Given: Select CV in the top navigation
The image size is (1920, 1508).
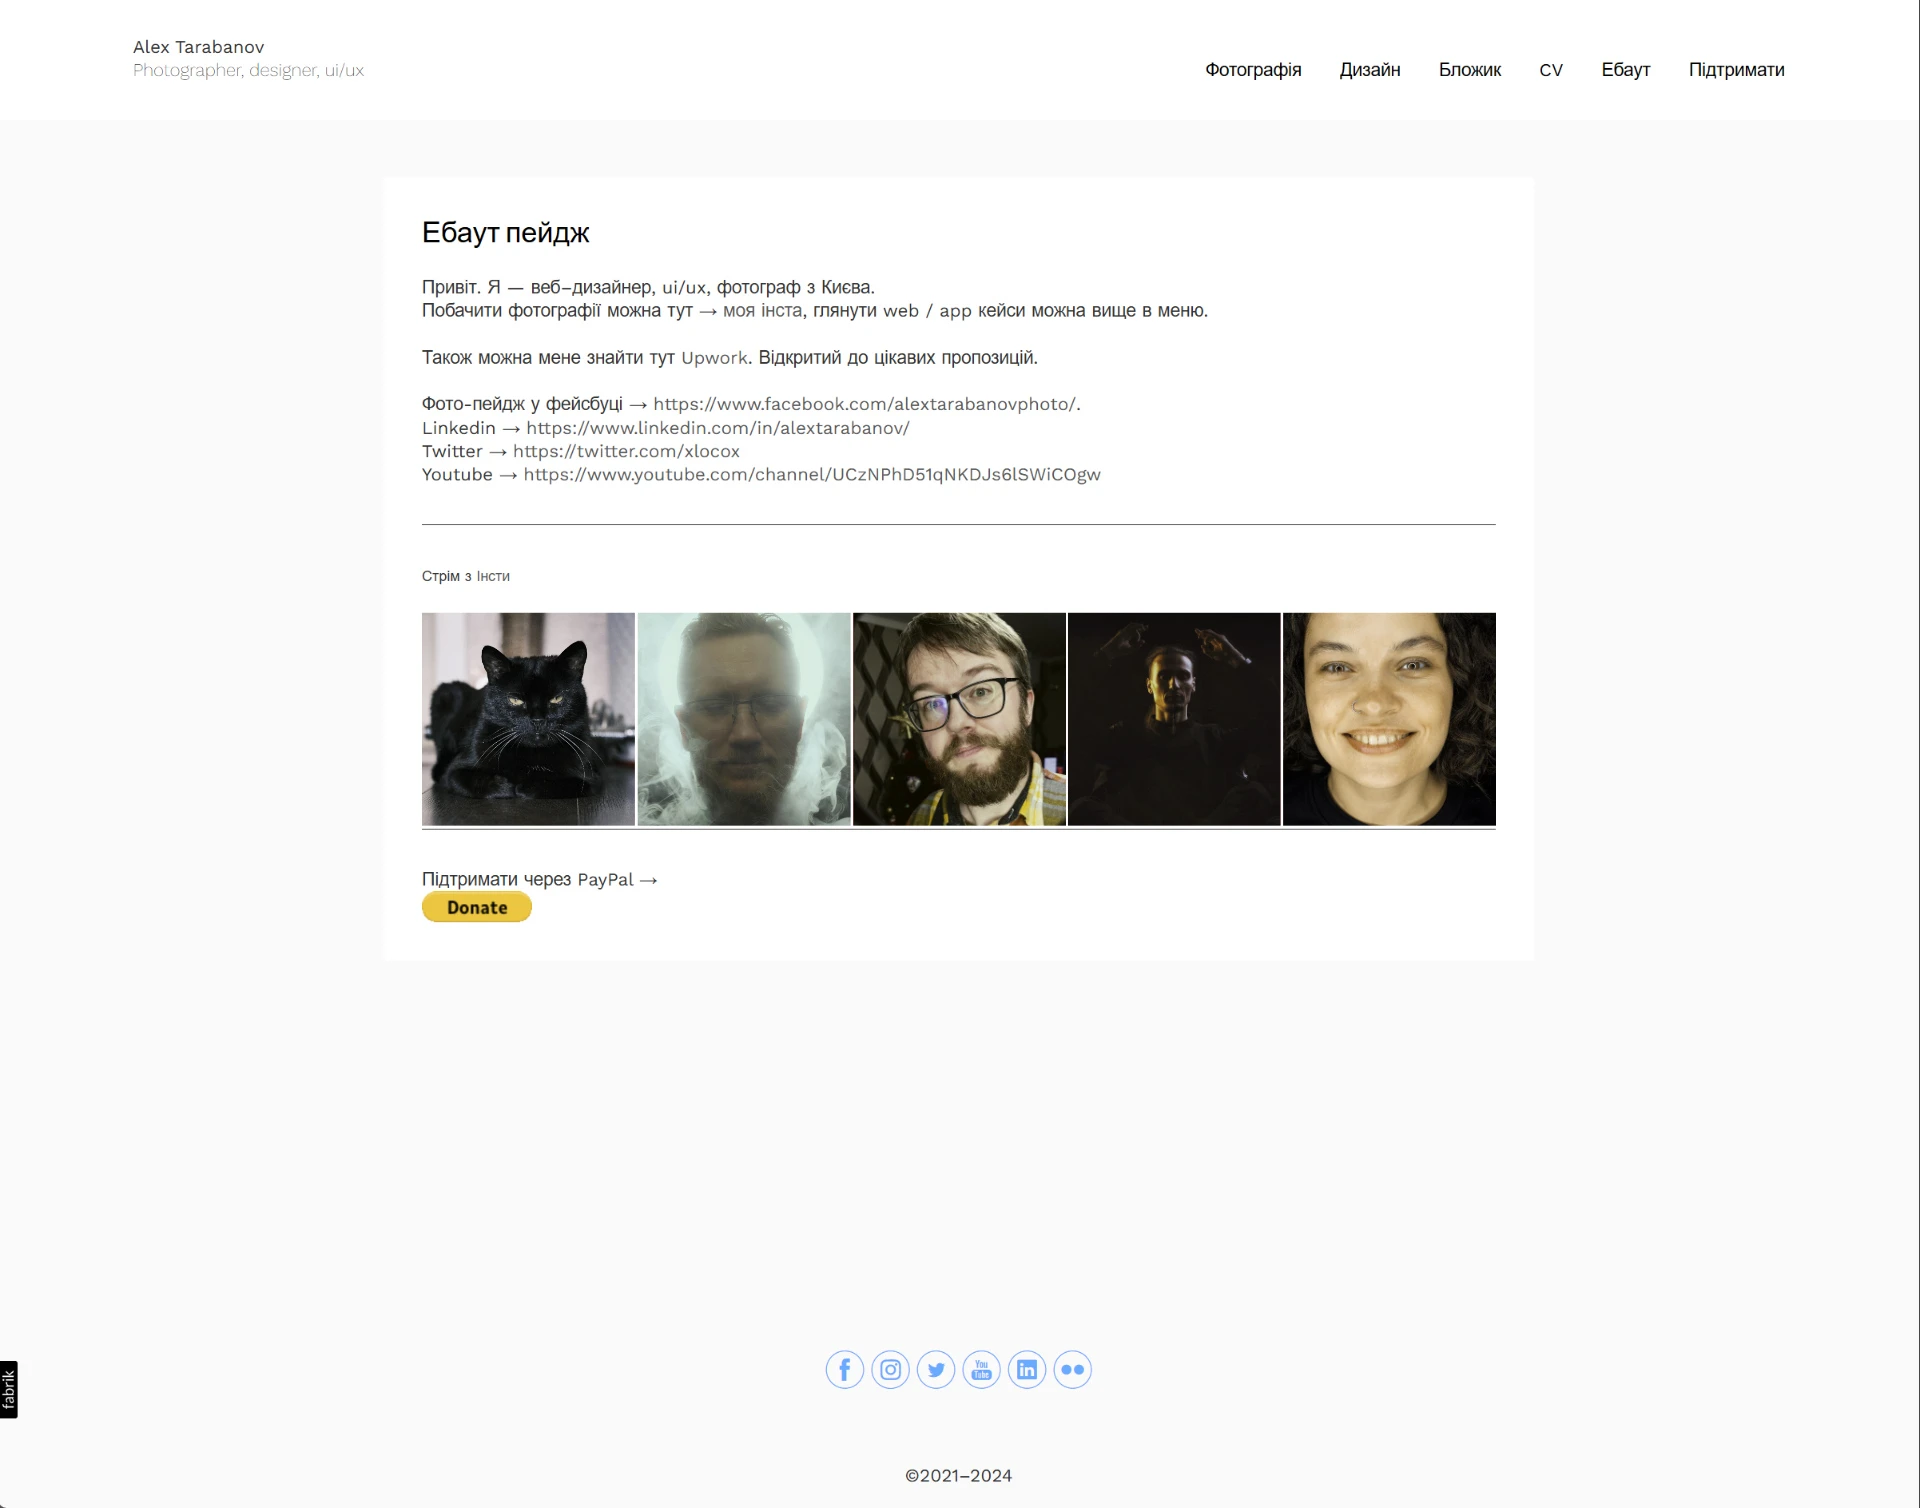Looking at the screenshot, I should (1550, 70).
